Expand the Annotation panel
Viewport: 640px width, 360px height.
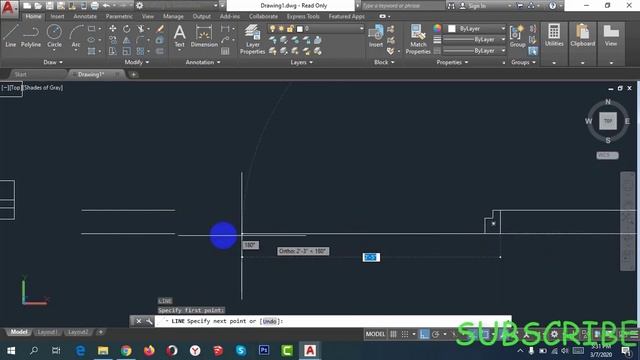click(x=203, y=62)
